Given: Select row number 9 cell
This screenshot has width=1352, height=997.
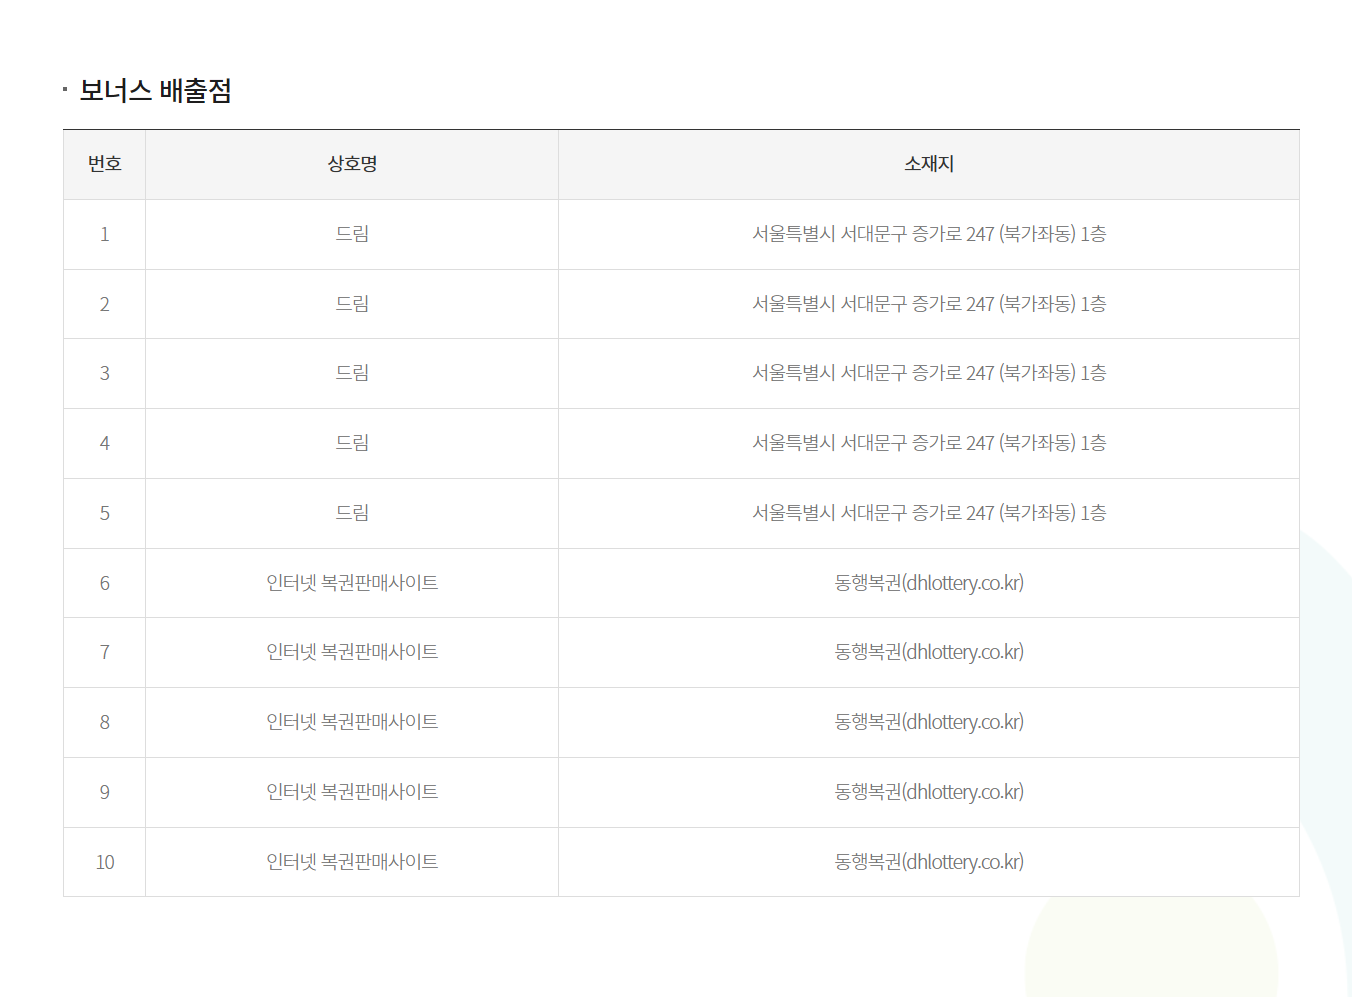Looking at the screenshot, I should click(104, 792).
